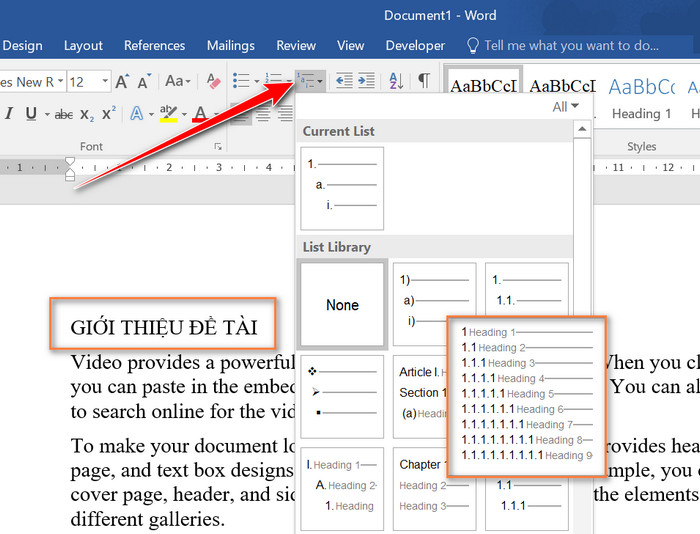Open the All filter dropdown
700x534 pixels.
pos(566,107)
